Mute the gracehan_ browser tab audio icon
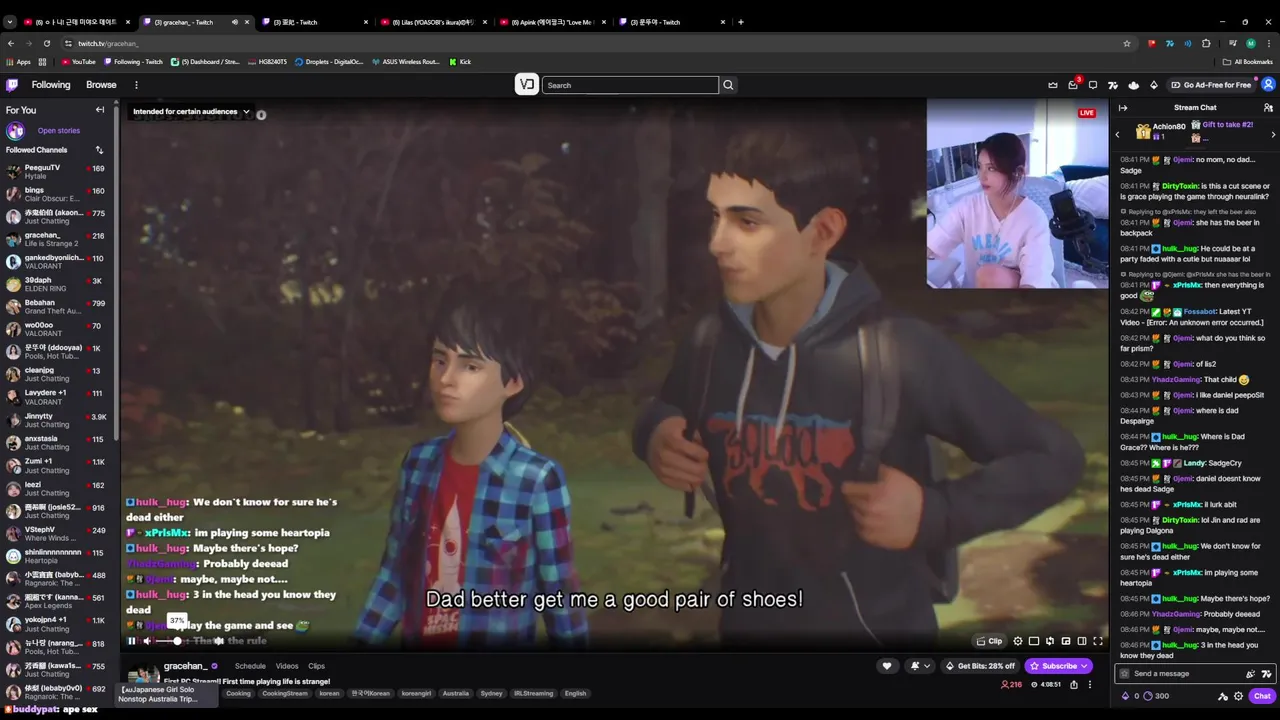Image resolution: width=1280 pixels, height=720 pixels. [x=235, y=22]
